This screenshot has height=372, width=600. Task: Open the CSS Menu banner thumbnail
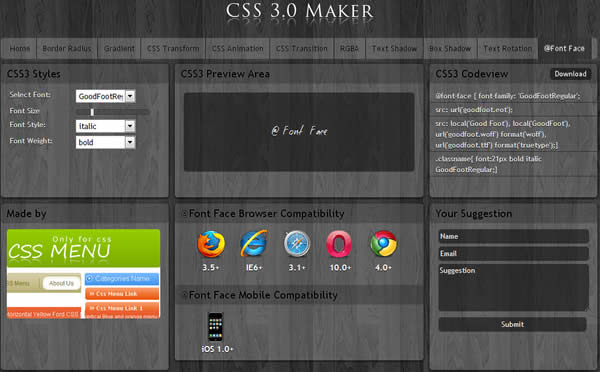83,274
